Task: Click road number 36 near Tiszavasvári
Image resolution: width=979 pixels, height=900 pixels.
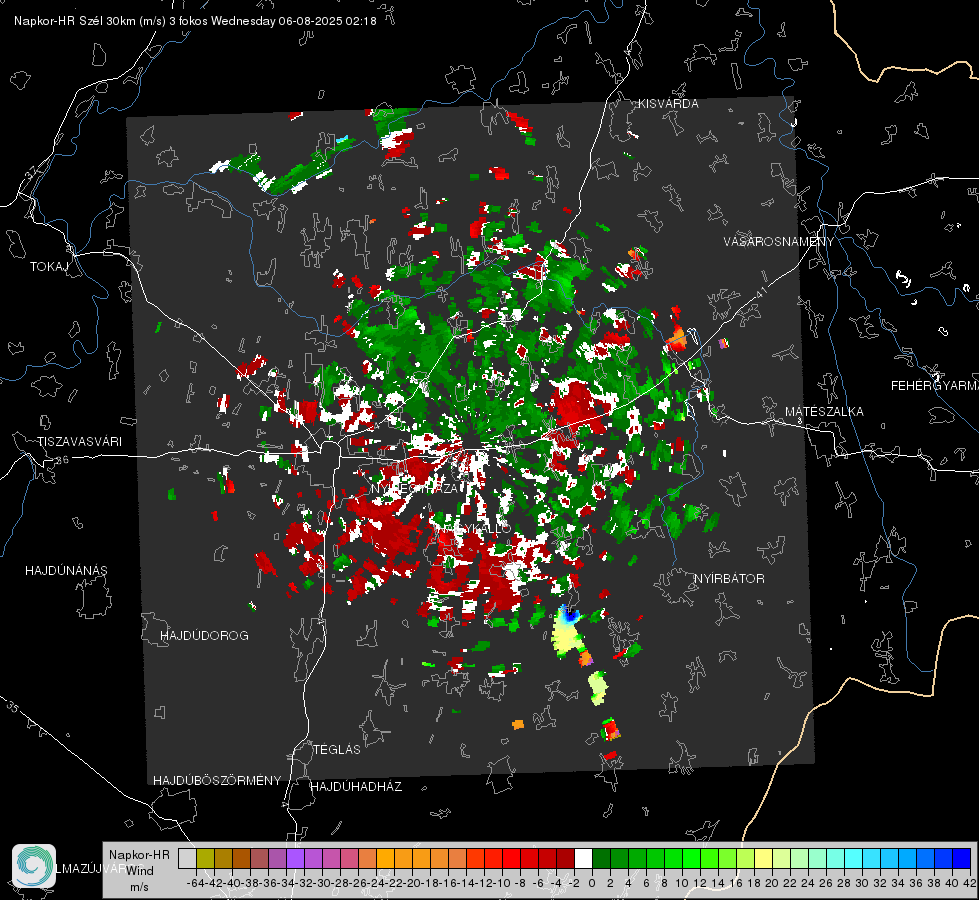Action: [x=62, y=460]
